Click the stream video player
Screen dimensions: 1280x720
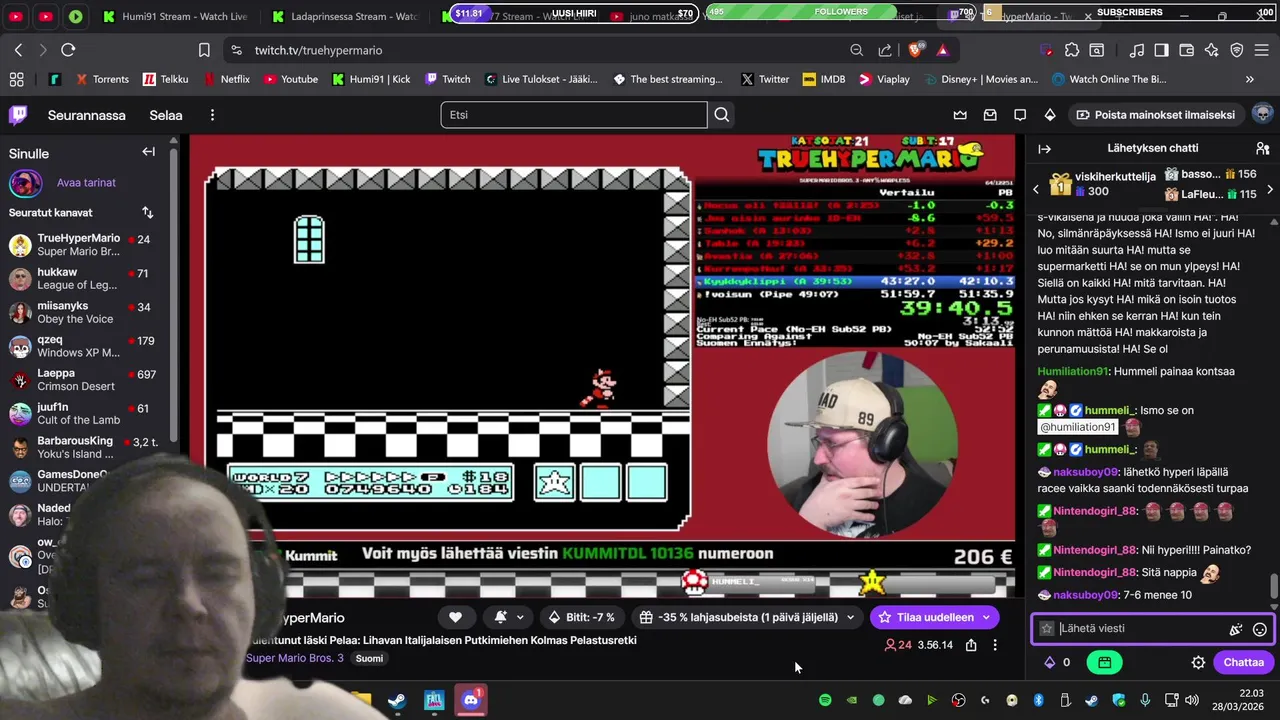click(602, 365)
